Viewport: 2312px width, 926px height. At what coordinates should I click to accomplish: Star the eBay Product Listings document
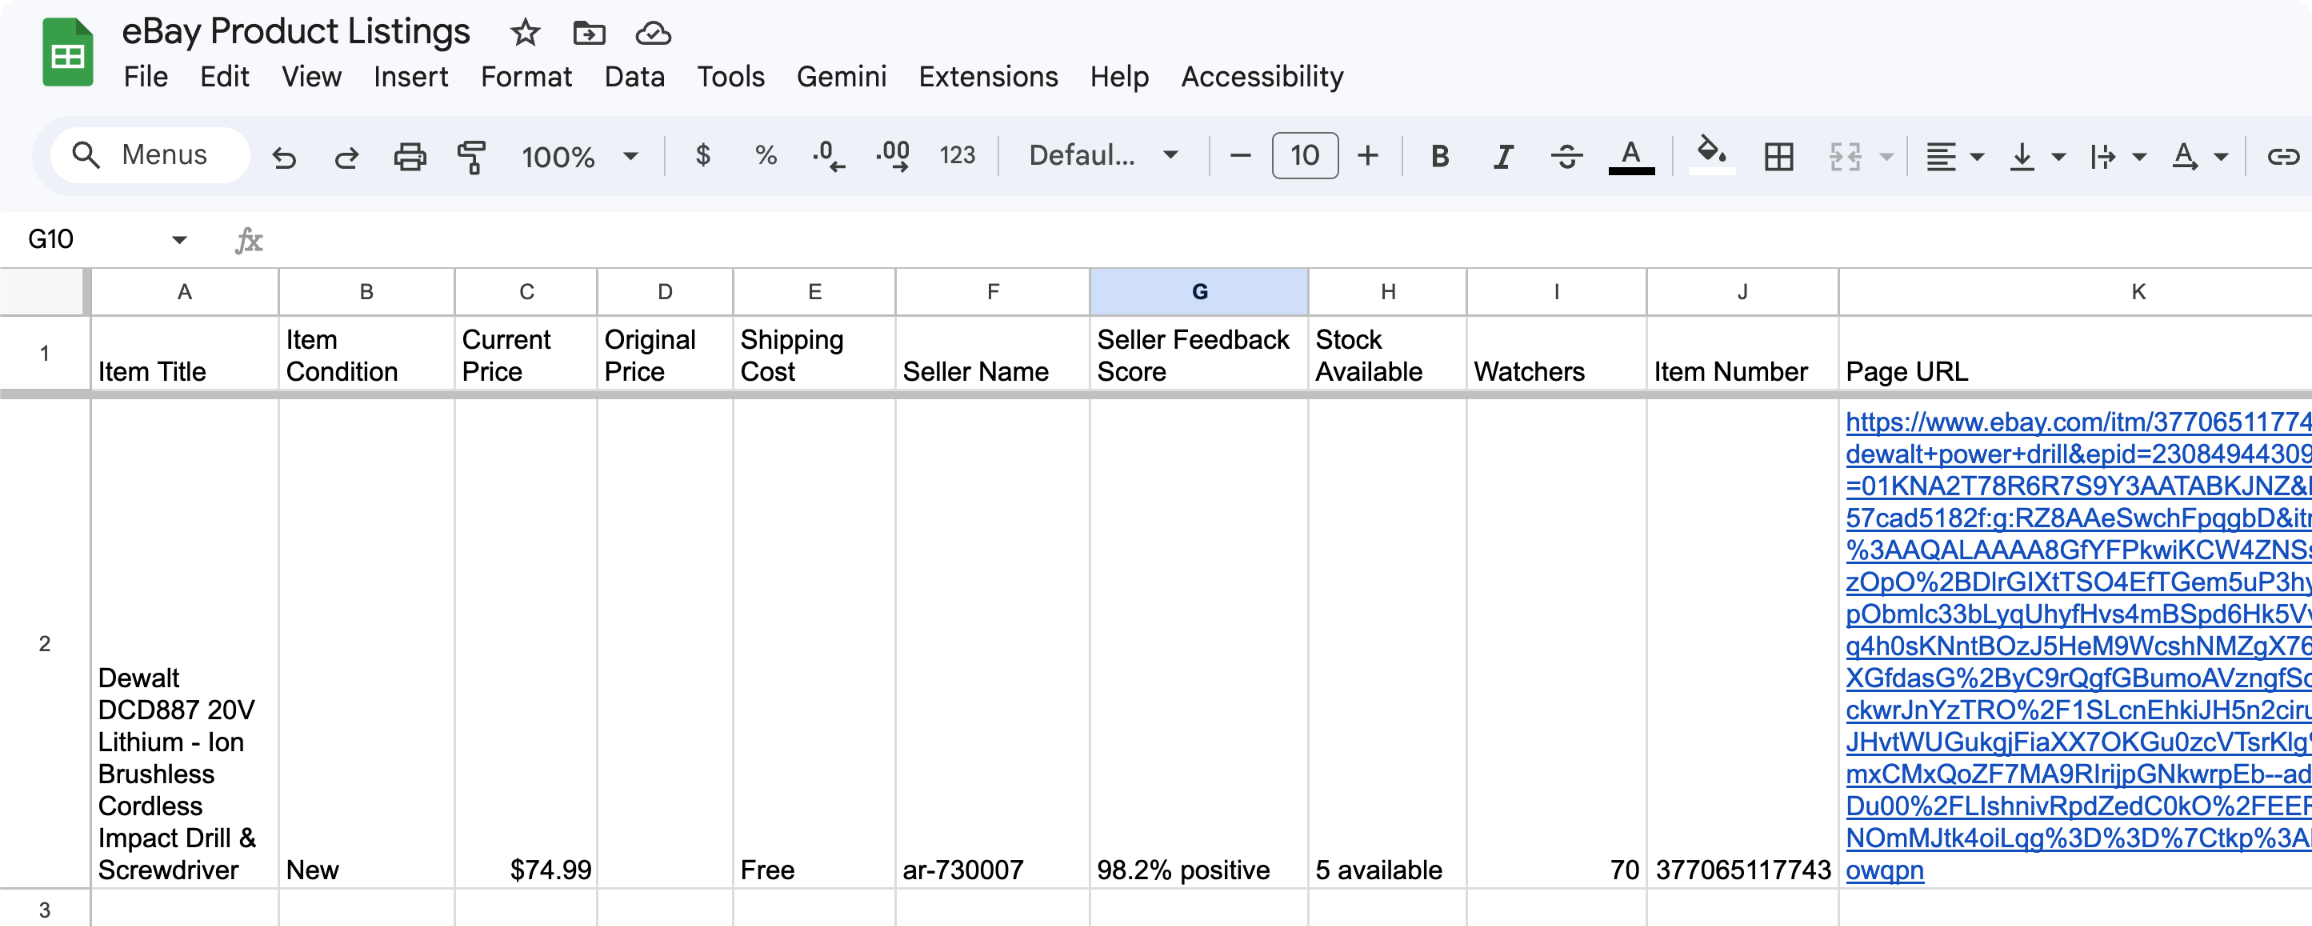pyautogui.click(x=525, y=33)
